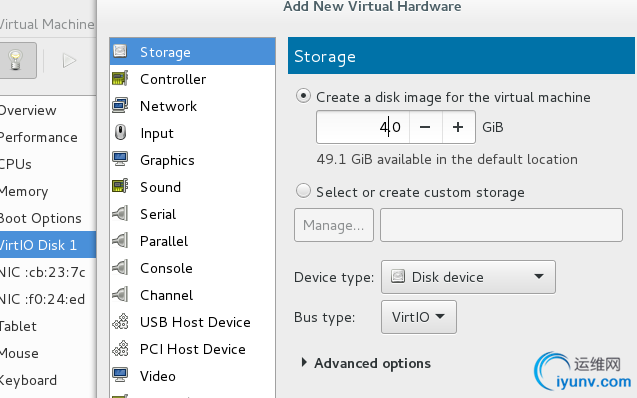This screenshot has width=637, height=398.
Task: Select the Sound card icon
Action: (x=120, y=186)
